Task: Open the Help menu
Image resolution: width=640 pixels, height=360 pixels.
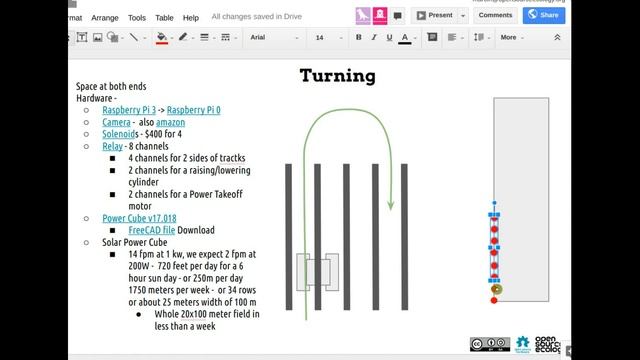Action: [191, 18]
